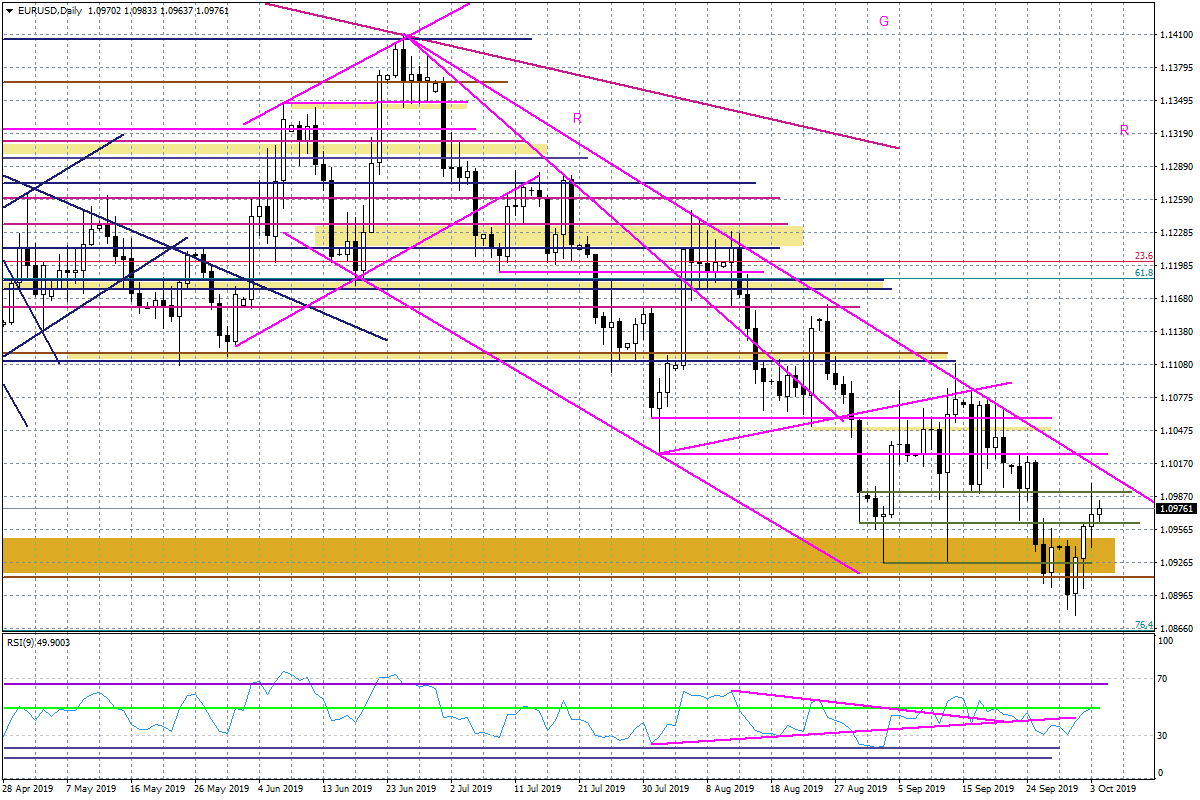Click the 23.6 Fibonacci level label
1200x800 pixels.
(1145, 256)
